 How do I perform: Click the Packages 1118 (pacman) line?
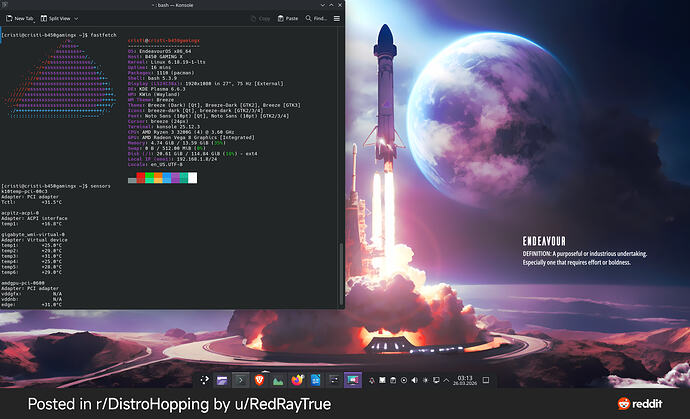[x=161, y=73]
